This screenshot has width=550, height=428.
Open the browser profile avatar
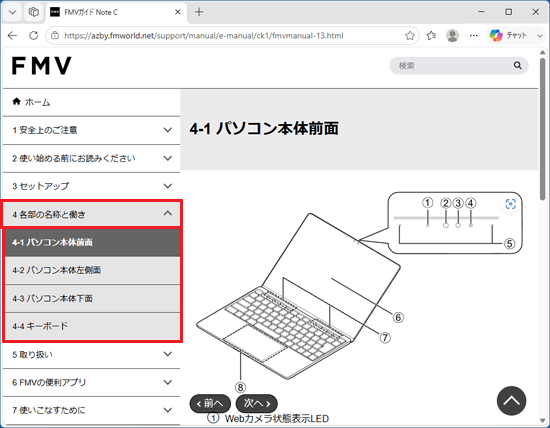click(x=452, y=35)
